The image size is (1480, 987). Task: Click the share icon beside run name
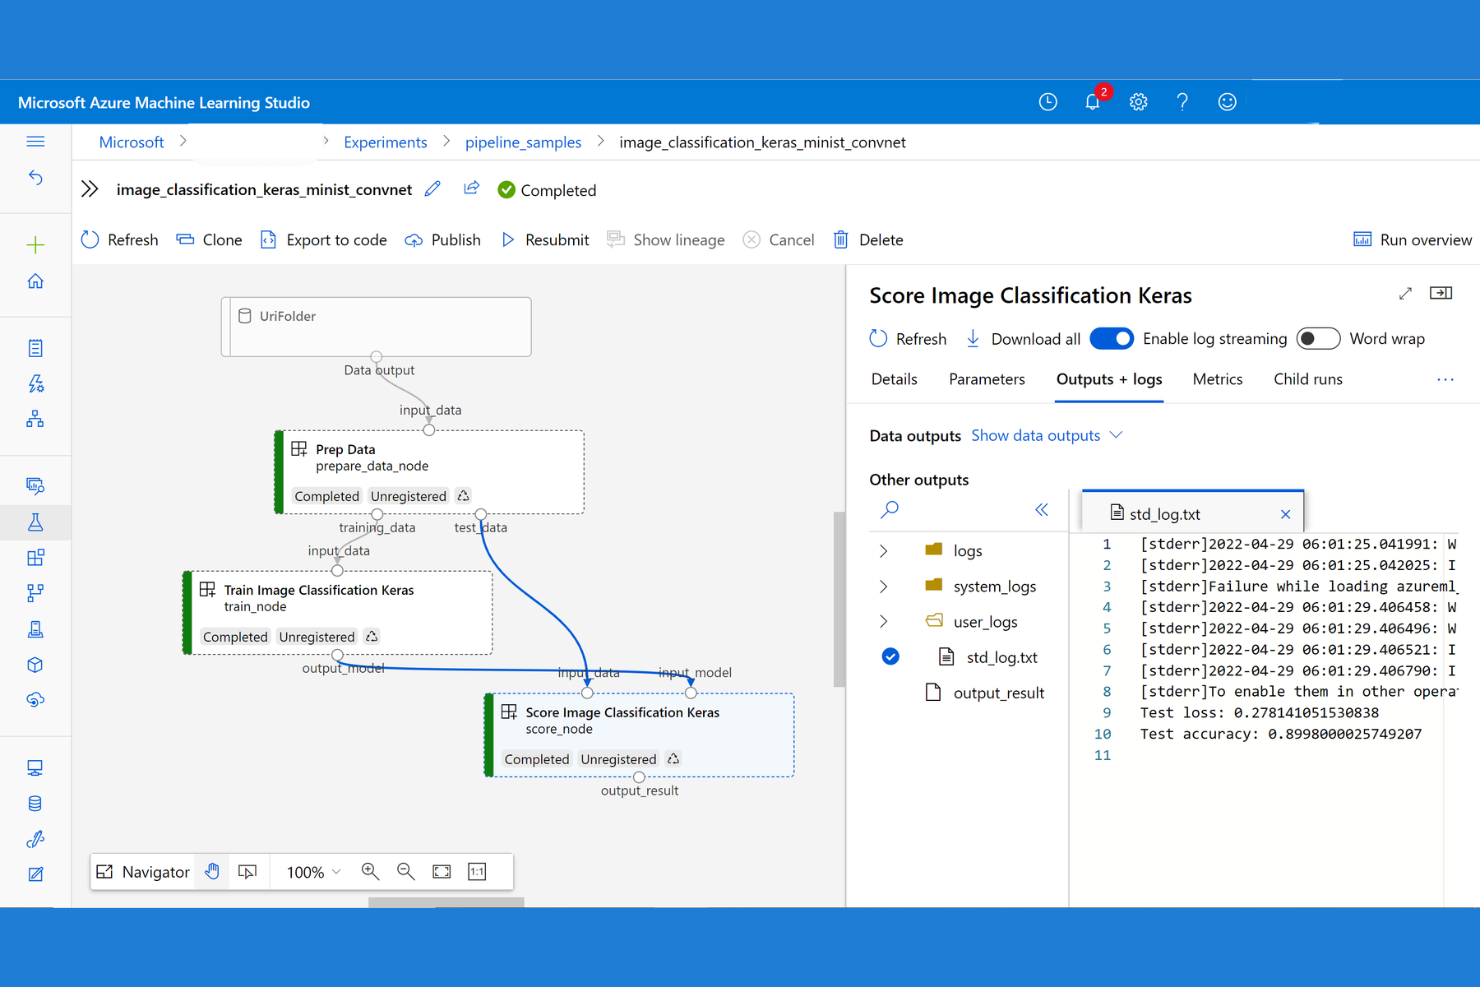[471, 189]
